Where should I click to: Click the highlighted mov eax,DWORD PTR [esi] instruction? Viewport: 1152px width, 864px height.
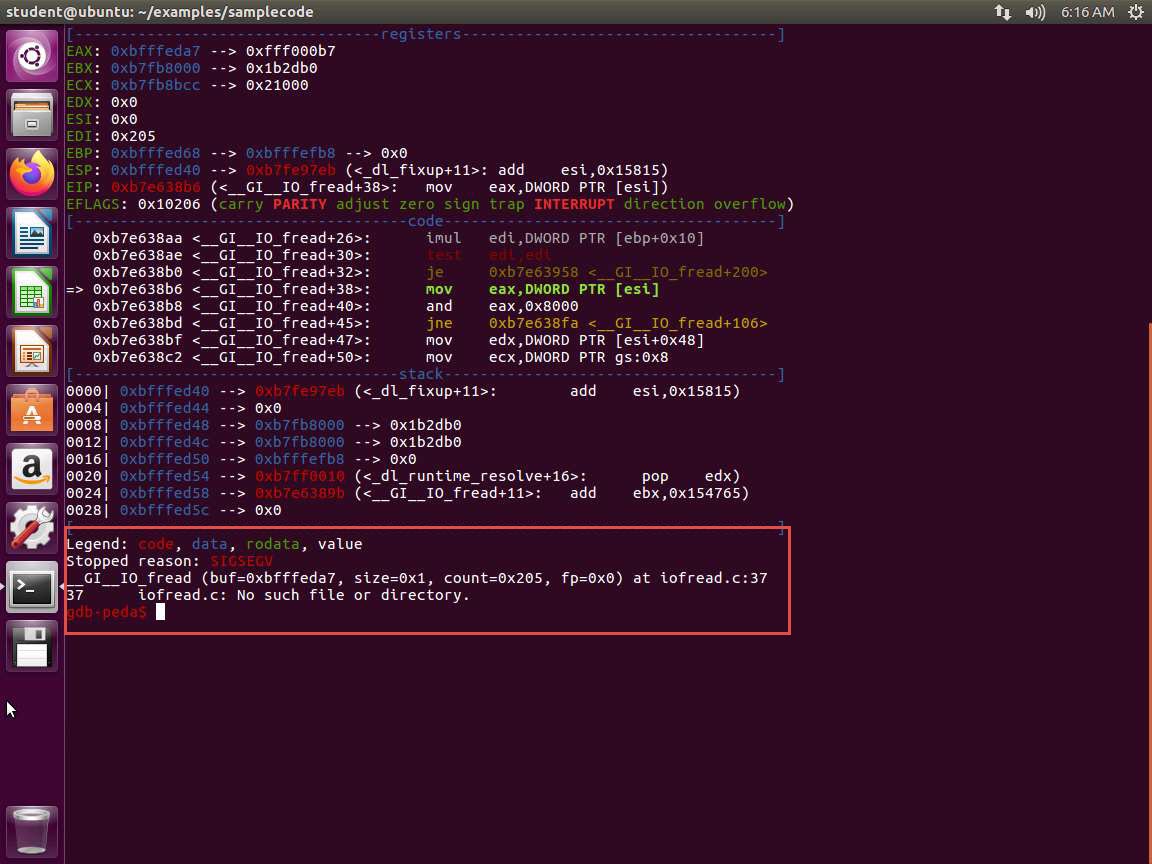click(574, 289)
